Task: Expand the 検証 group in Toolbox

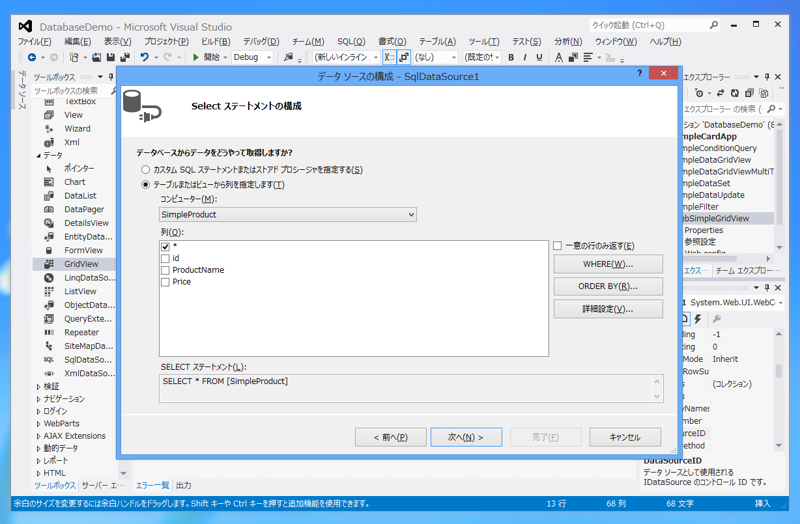Action: (38, 386)
